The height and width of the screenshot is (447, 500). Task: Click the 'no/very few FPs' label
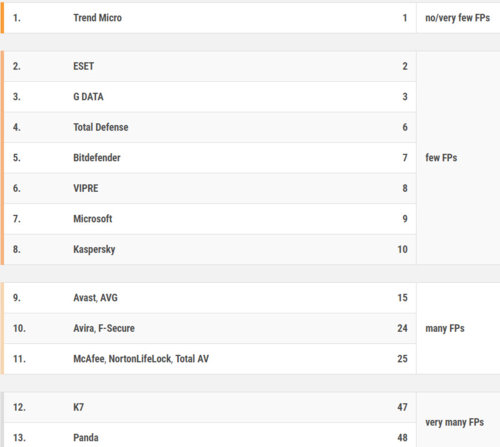(x=457, y=18)
